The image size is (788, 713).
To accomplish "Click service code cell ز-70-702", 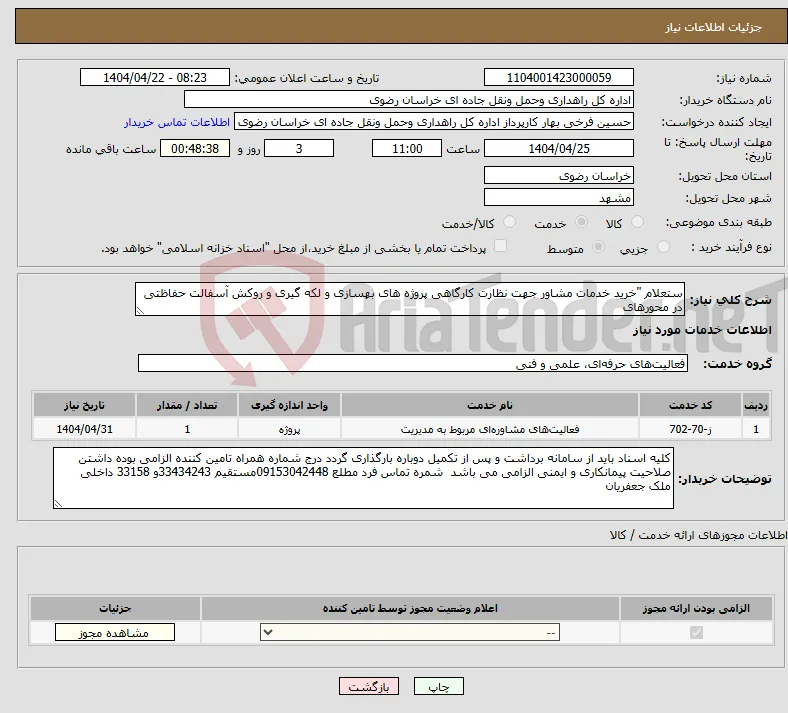I will [x=691, y=429].
